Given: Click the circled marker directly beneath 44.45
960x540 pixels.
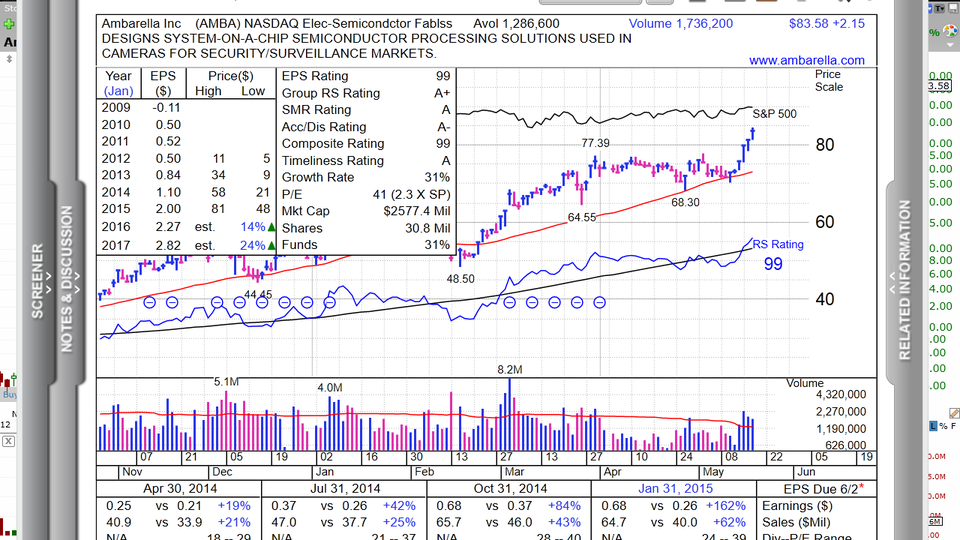Looking at the screenshot, I should [262, 302].
